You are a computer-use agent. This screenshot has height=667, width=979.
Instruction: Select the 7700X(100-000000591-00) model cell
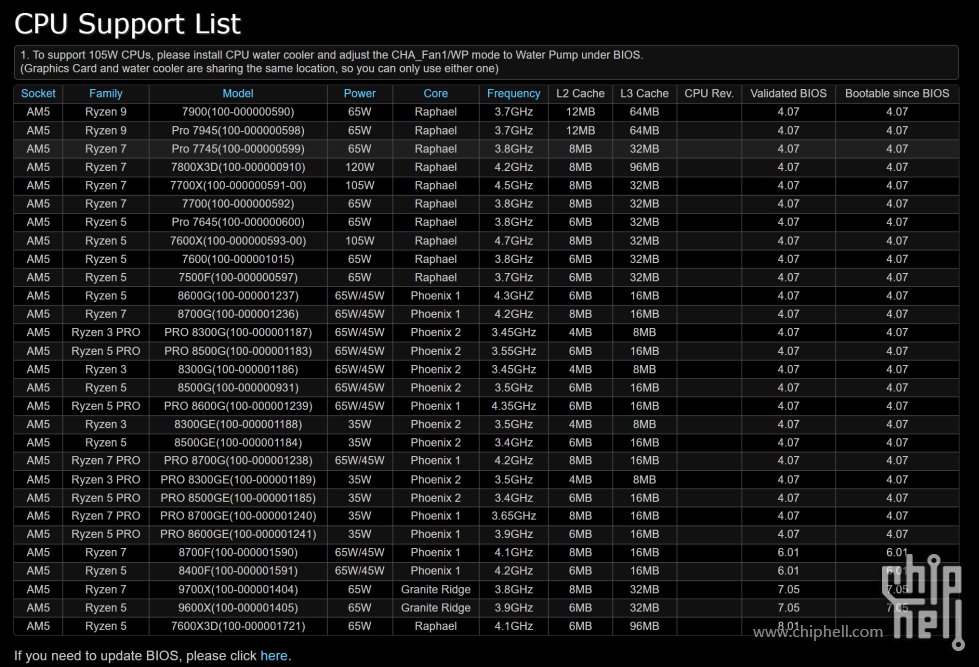point(238,185)
